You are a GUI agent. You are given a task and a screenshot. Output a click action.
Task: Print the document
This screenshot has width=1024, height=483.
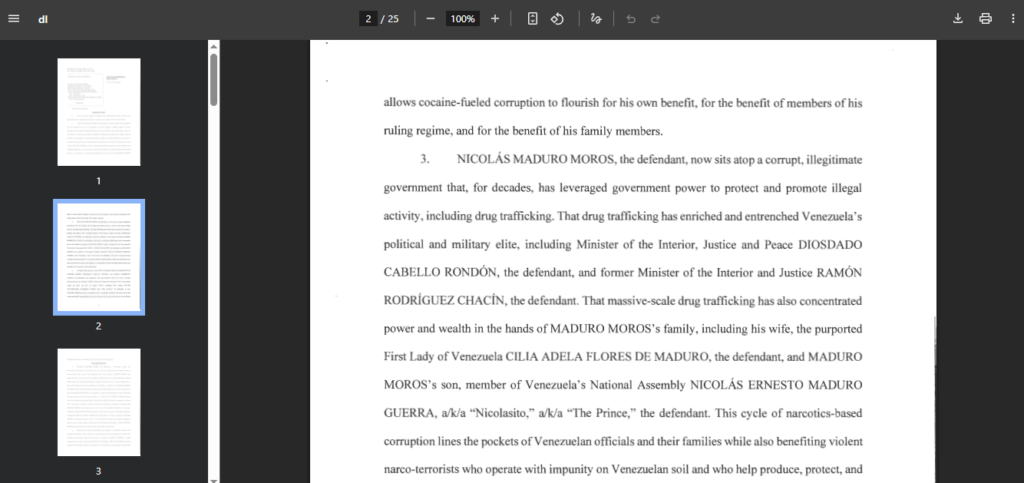pyautogui.click(x=985, y=19)
